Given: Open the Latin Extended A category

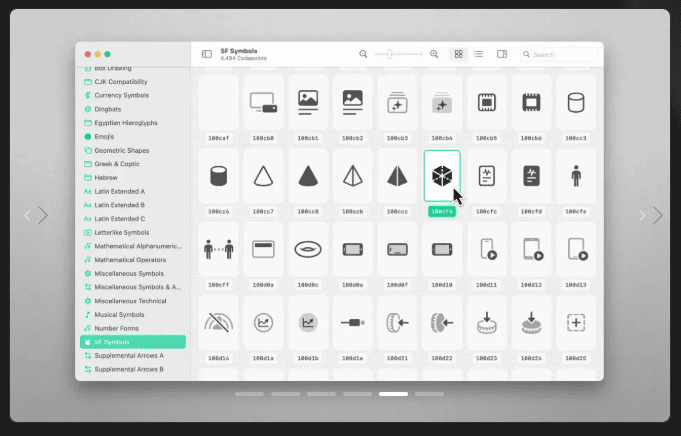Looking at the screenshot, I should pos(133,191).
